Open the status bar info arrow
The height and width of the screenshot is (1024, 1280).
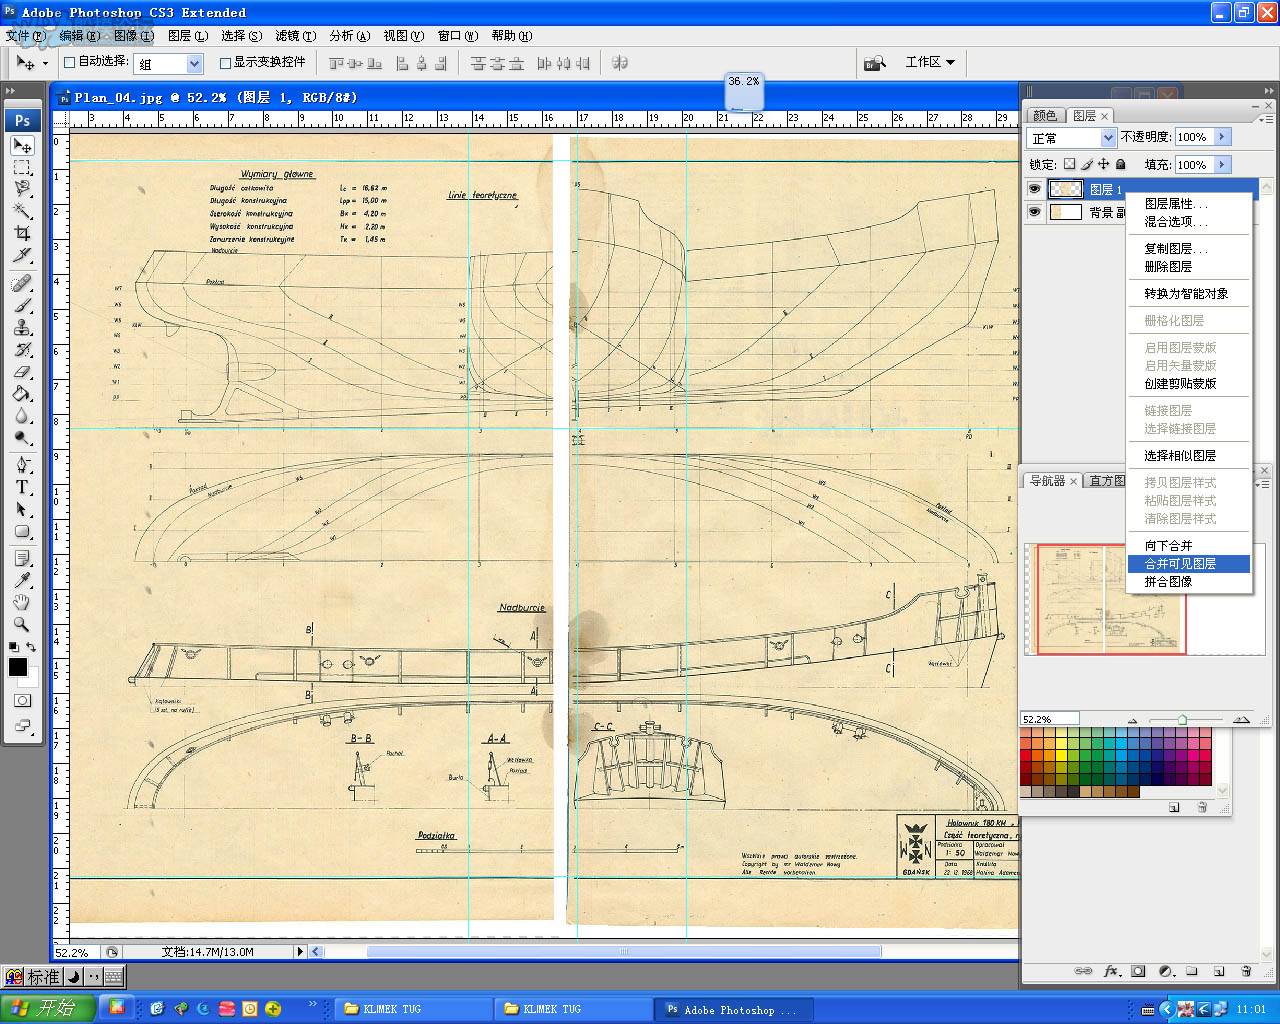point(299,952)
